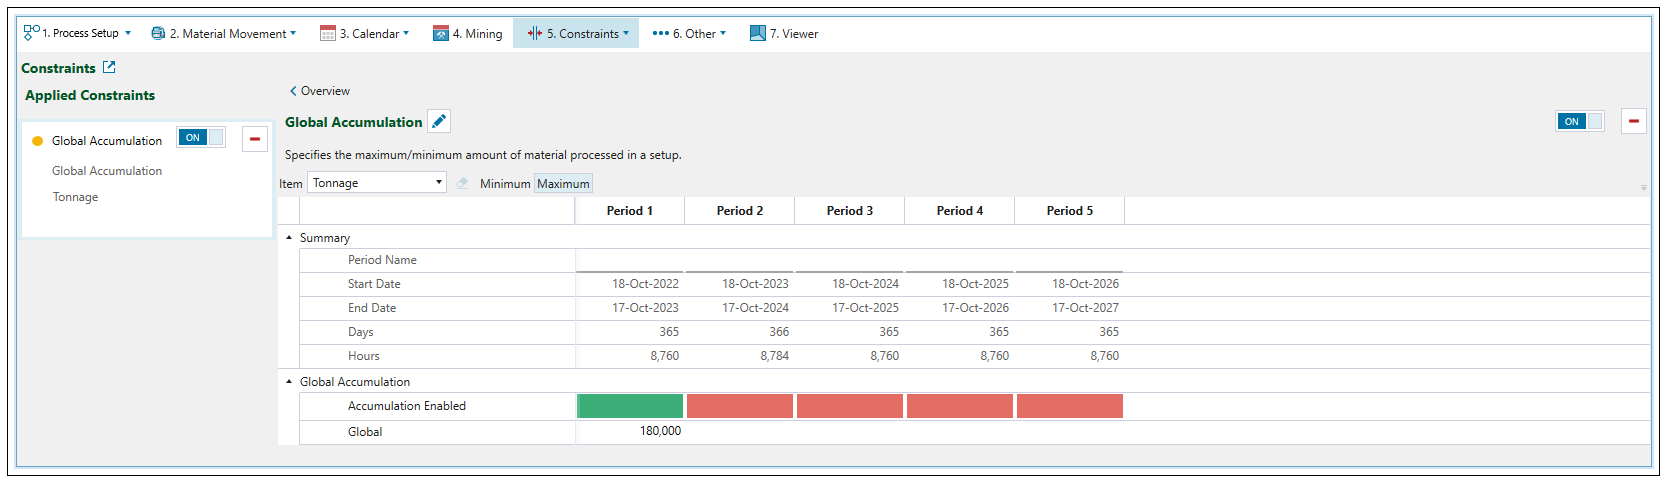Click the pop-out icon beside Constraints heading
This screenshot has height=485, width=1667.
(109, 67)
